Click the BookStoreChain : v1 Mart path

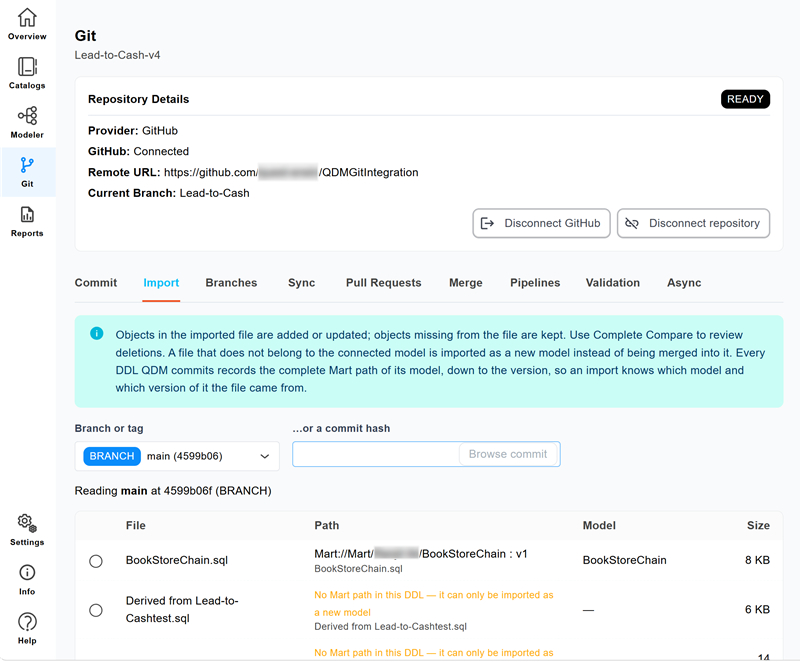click(x=421, y=554)
